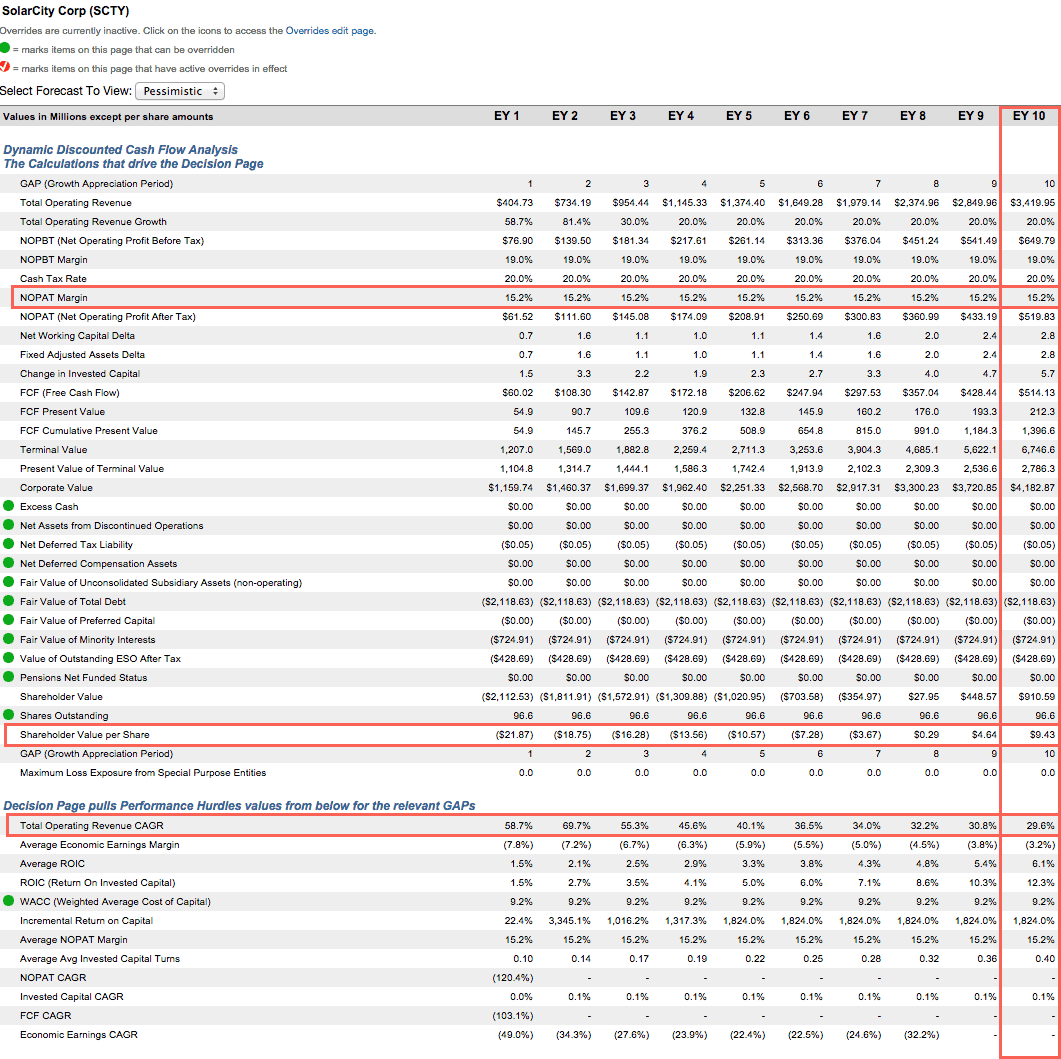
Task: Select the 81.4% Total Operating Revenue Growth cell
Action: point(577,221)
